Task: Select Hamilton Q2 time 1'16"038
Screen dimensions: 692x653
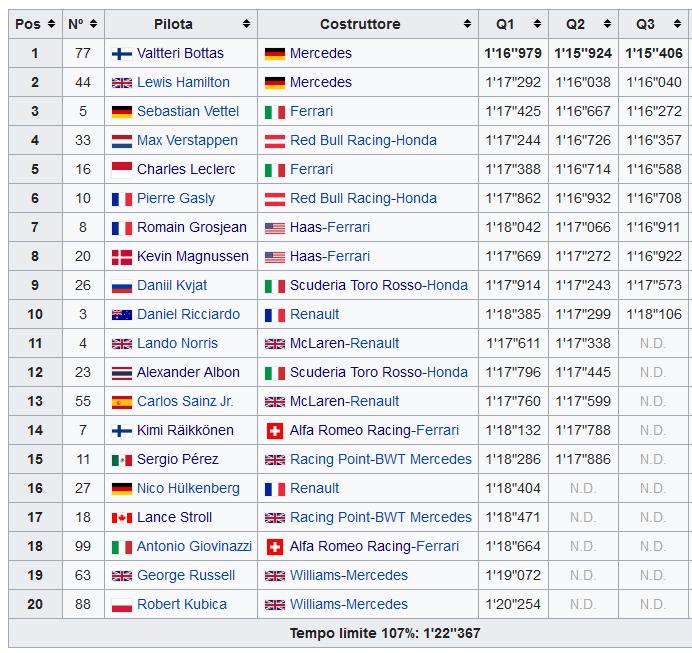Action: coord(583,83)
